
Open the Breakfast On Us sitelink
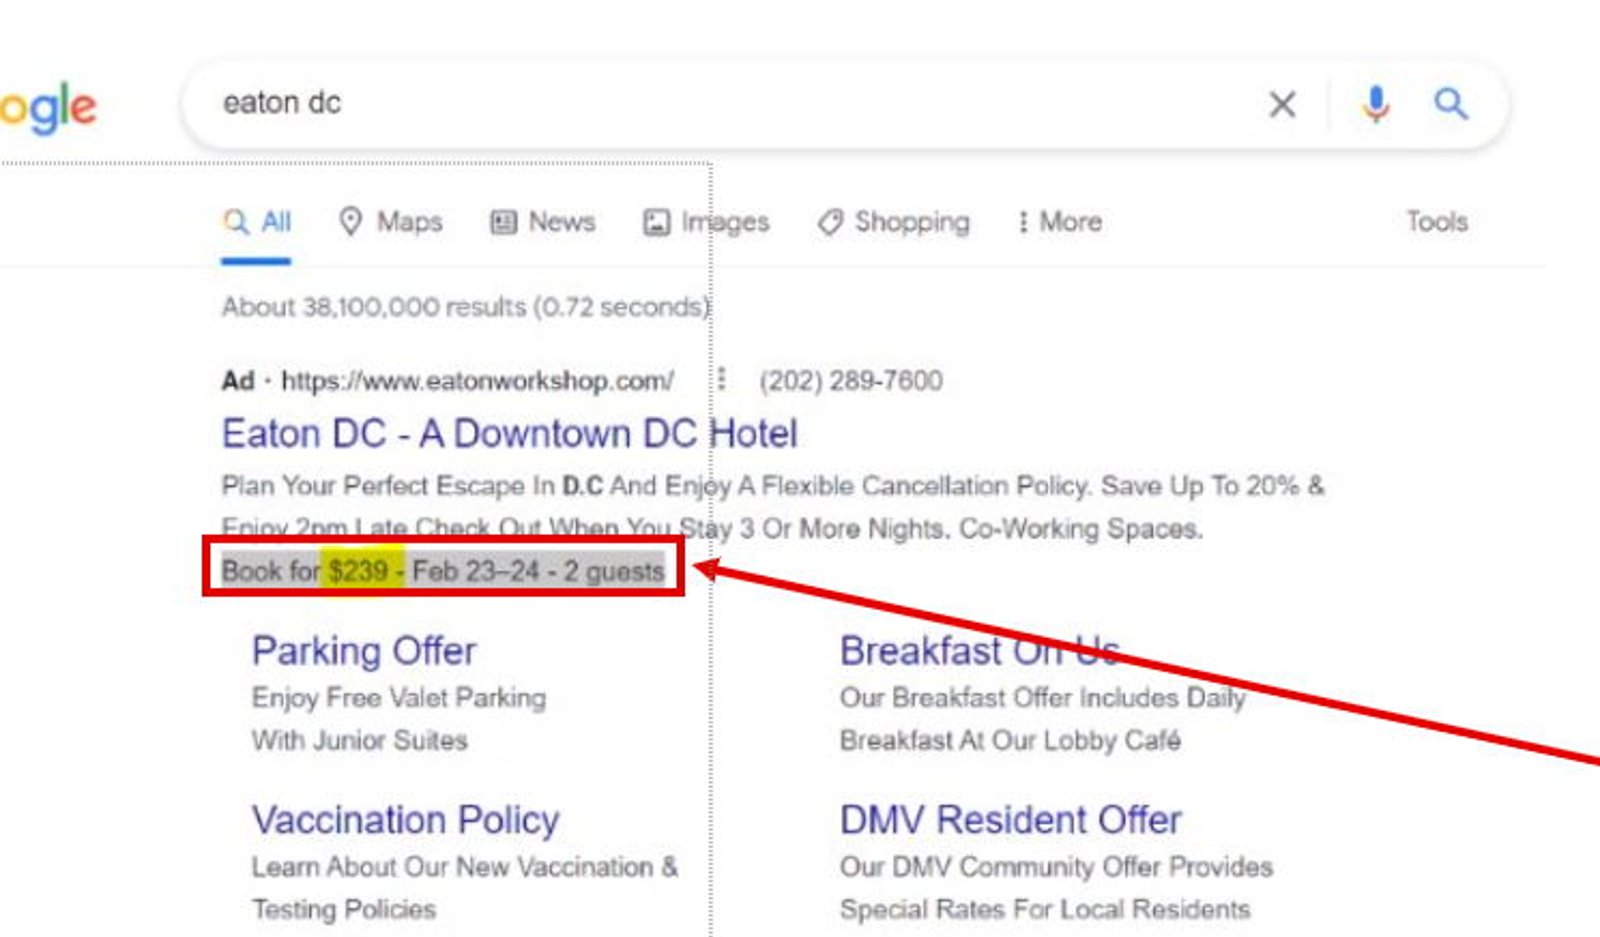980,651
